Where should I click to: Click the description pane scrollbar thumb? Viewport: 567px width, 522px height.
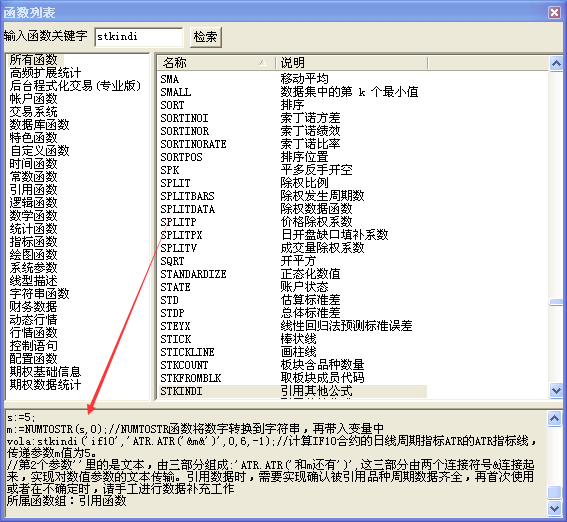coord(554,492)
